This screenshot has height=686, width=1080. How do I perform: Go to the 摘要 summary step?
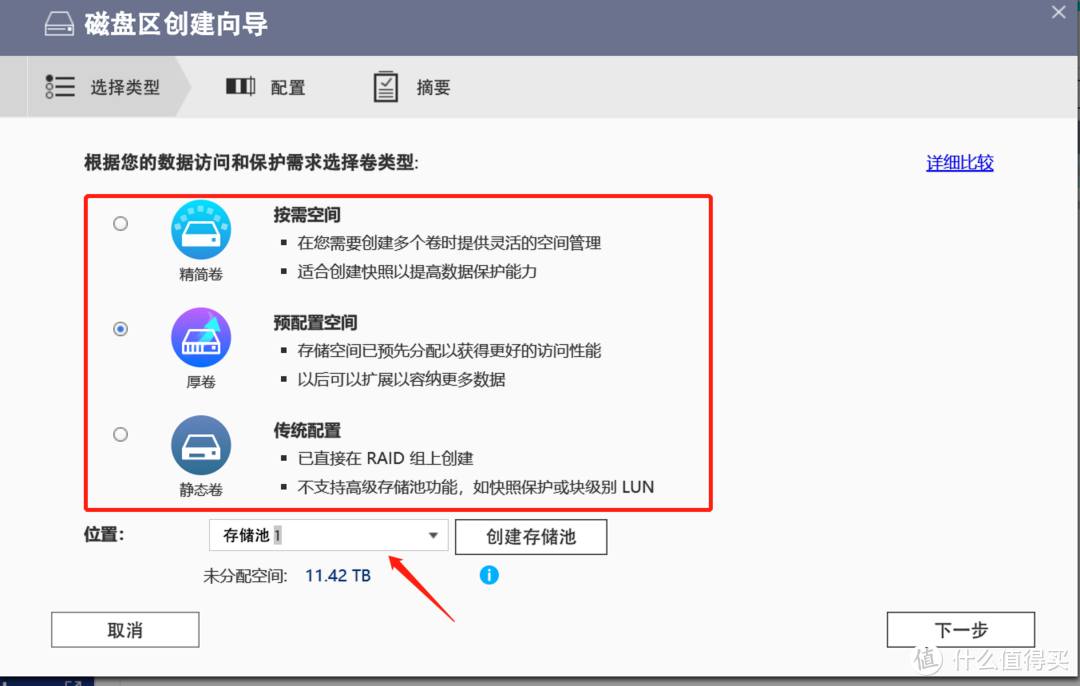433,88
